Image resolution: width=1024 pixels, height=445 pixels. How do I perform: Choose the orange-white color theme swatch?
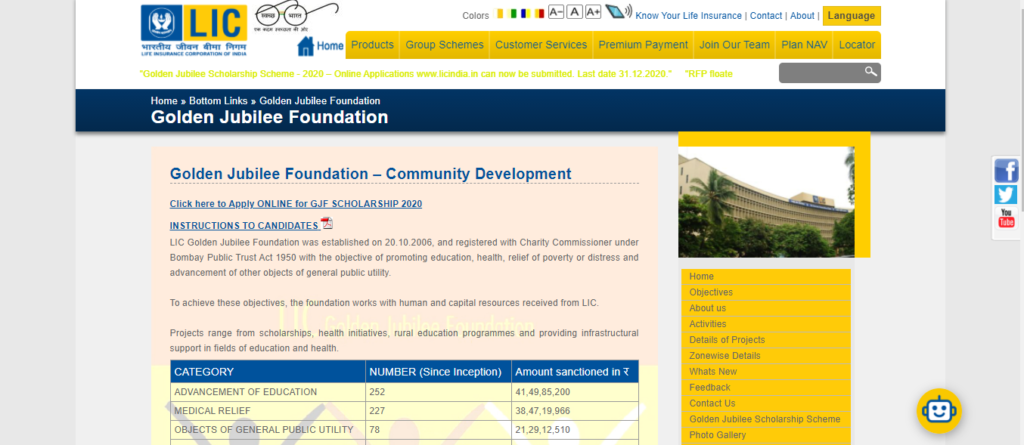[x=500, y=13]
